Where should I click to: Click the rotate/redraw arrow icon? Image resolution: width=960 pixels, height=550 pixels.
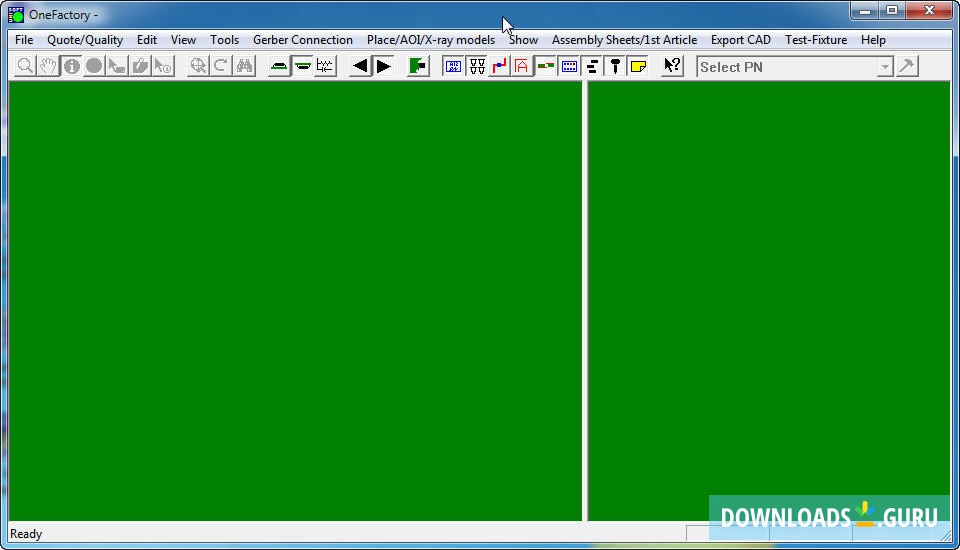[221, 66]
